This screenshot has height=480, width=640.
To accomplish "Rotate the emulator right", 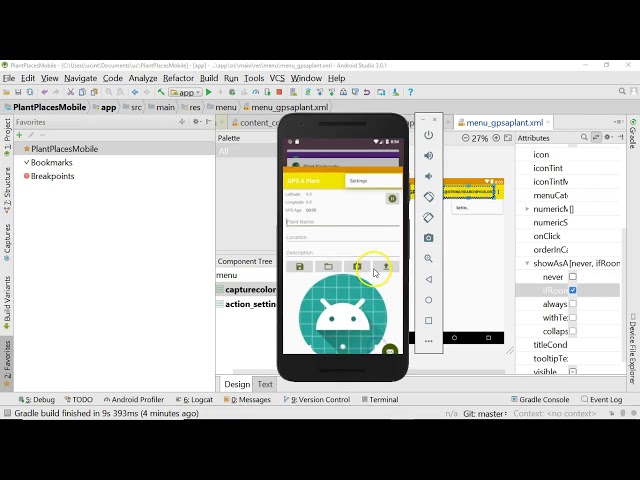I will click(x=428, y=217).
